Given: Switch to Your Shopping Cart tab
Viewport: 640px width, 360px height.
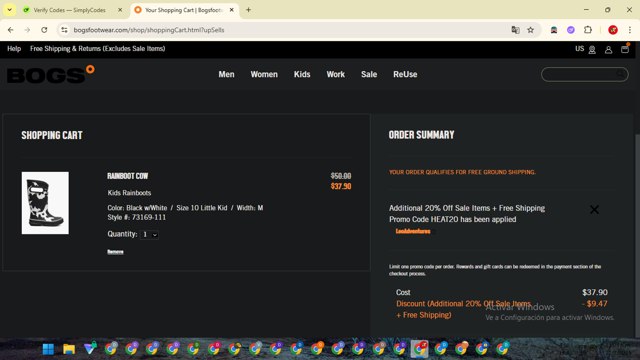Looking at the screenshot, I should point(184,10).
